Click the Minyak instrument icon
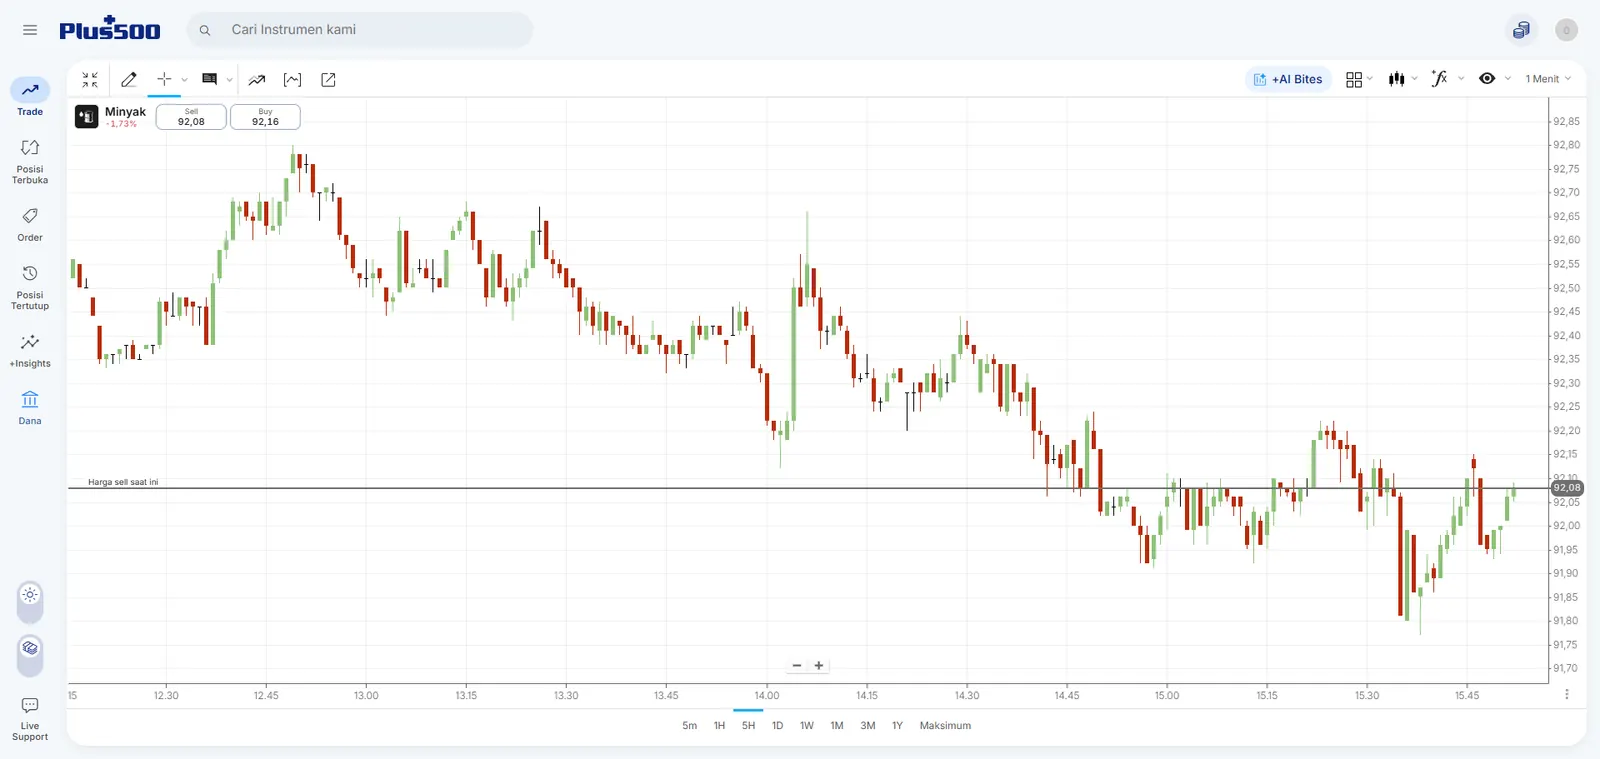1600x759 pixels. pyautogui.click(x=87, y=117)
